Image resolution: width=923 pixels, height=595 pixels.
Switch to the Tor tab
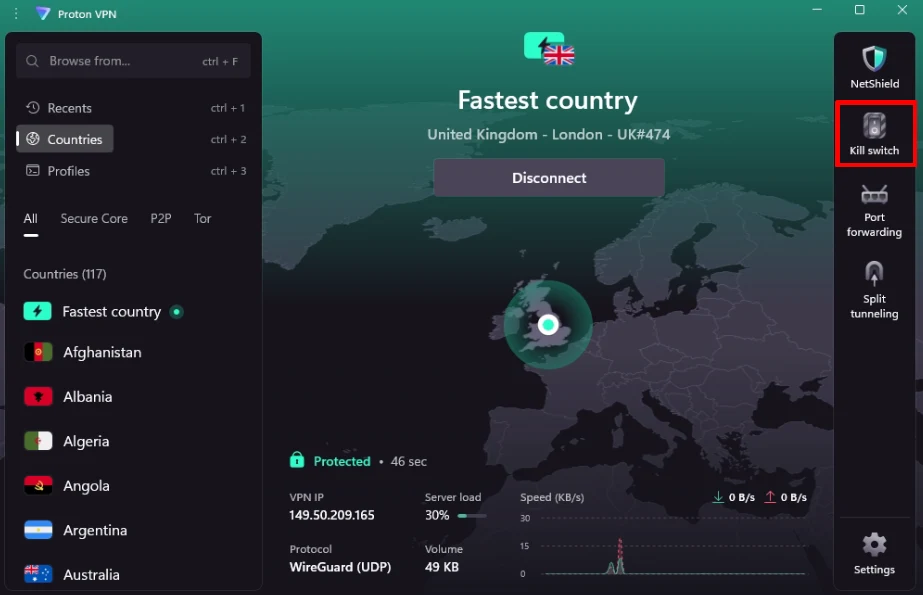click(203, 218)
